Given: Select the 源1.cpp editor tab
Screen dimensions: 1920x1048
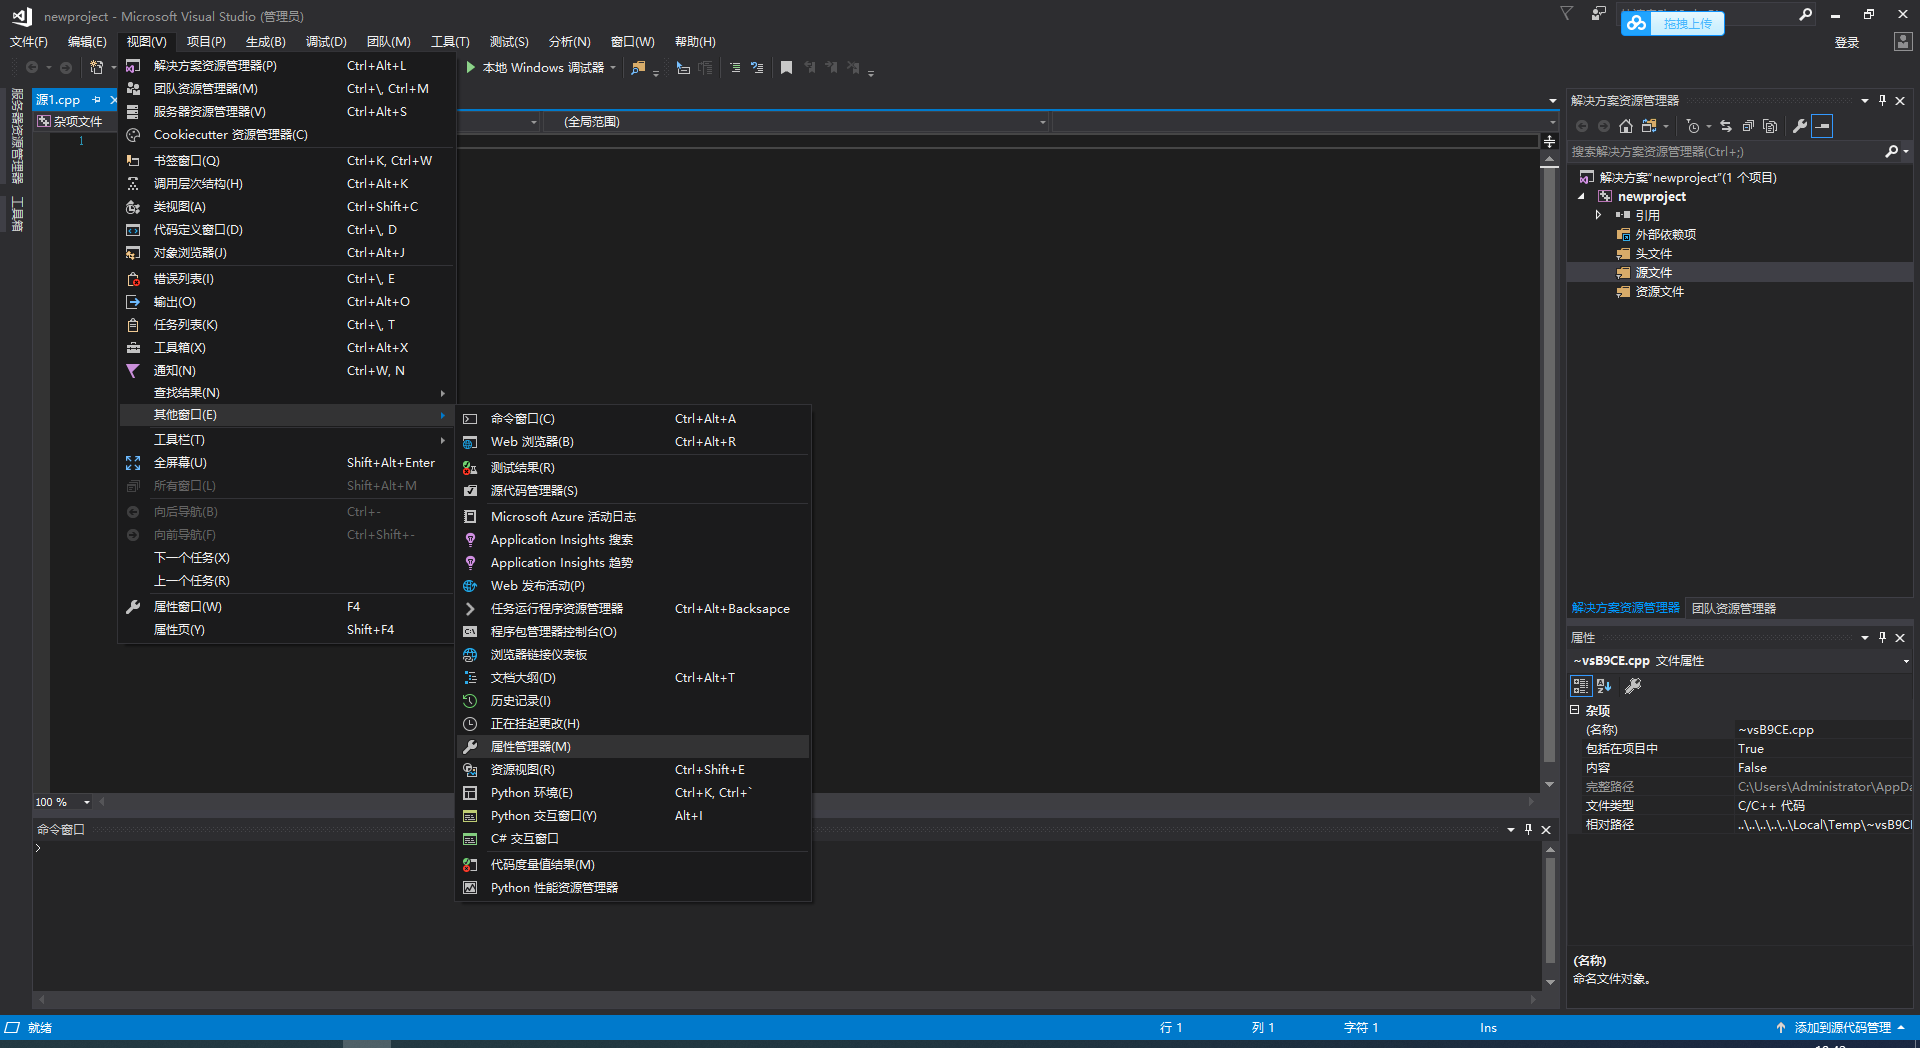Looking at the screenshot, I should [x=58, y=100].
